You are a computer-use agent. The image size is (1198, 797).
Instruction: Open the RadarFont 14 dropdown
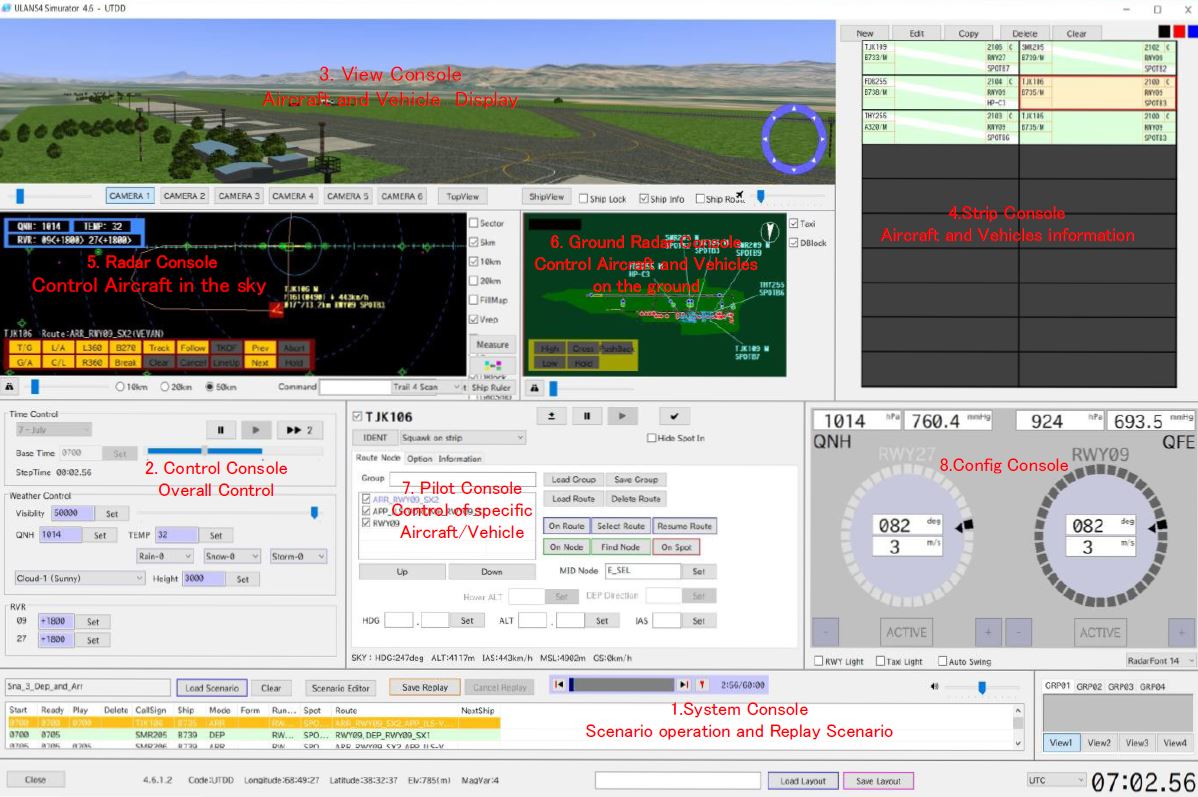coord(1160,660)
